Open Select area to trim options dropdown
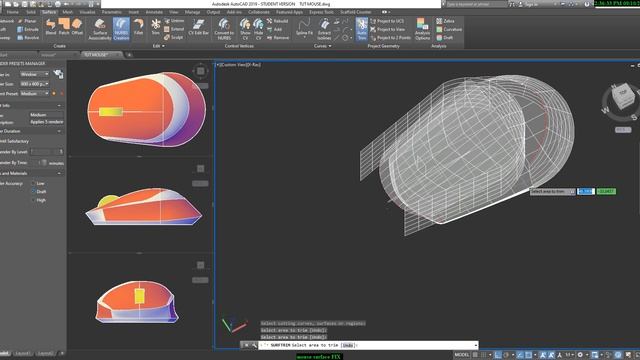640x360 pixels. click(572, 191)
